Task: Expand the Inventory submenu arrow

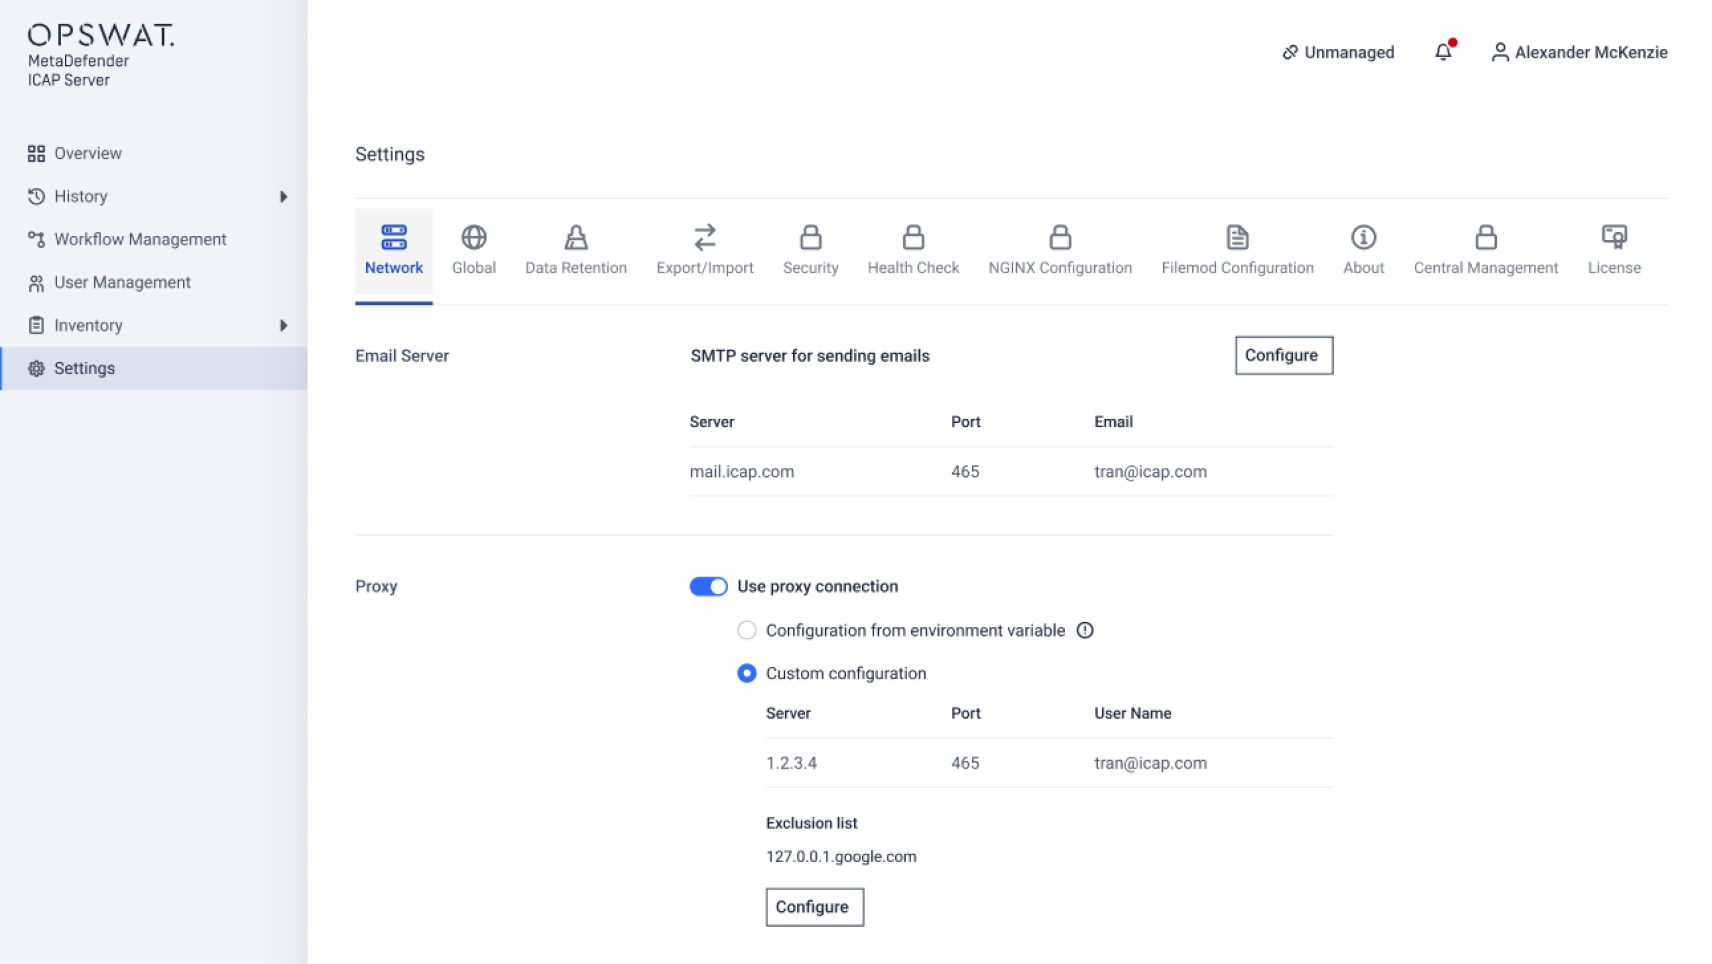Action: pyautogui.click(x=283, y=325)
